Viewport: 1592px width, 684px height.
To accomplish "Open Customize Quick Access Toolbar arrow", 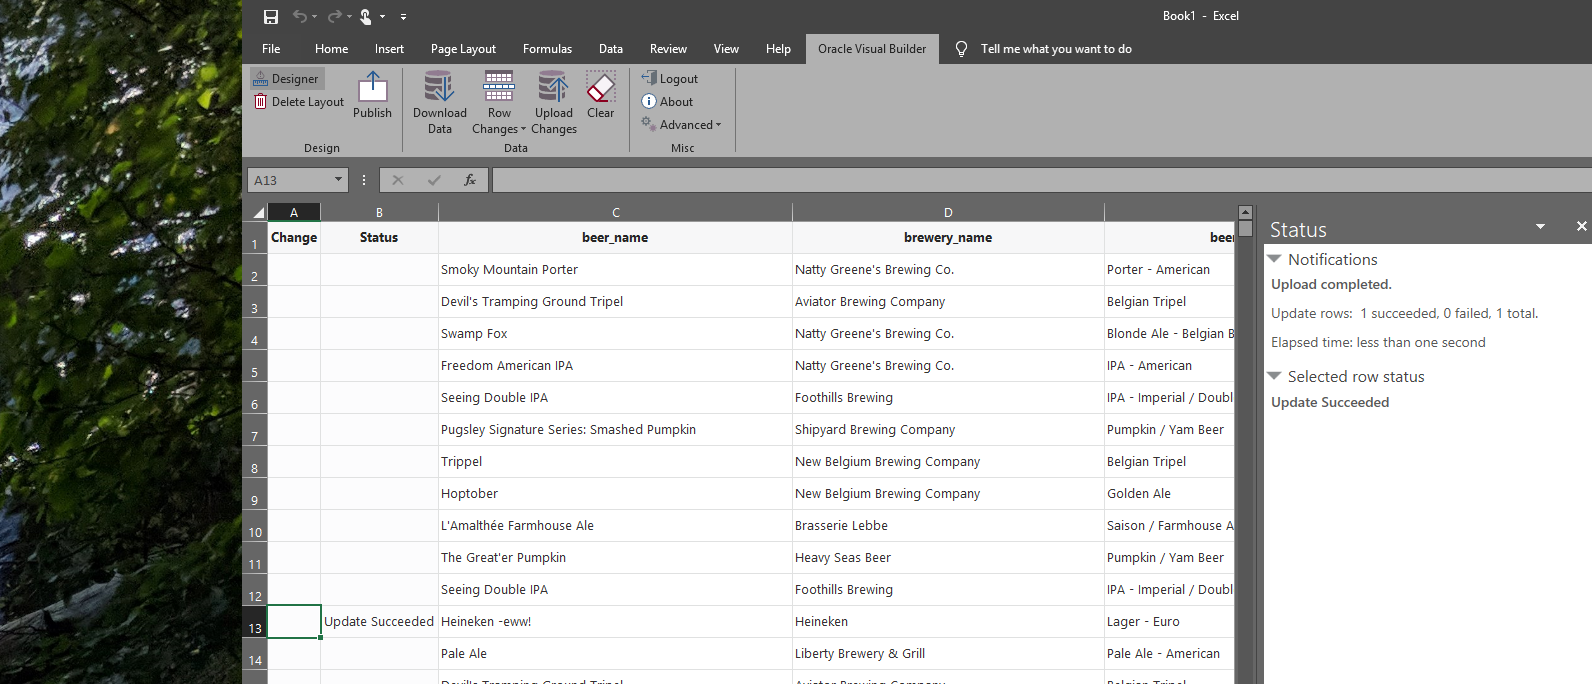I will pyautogui.click(x=403, y=16).
